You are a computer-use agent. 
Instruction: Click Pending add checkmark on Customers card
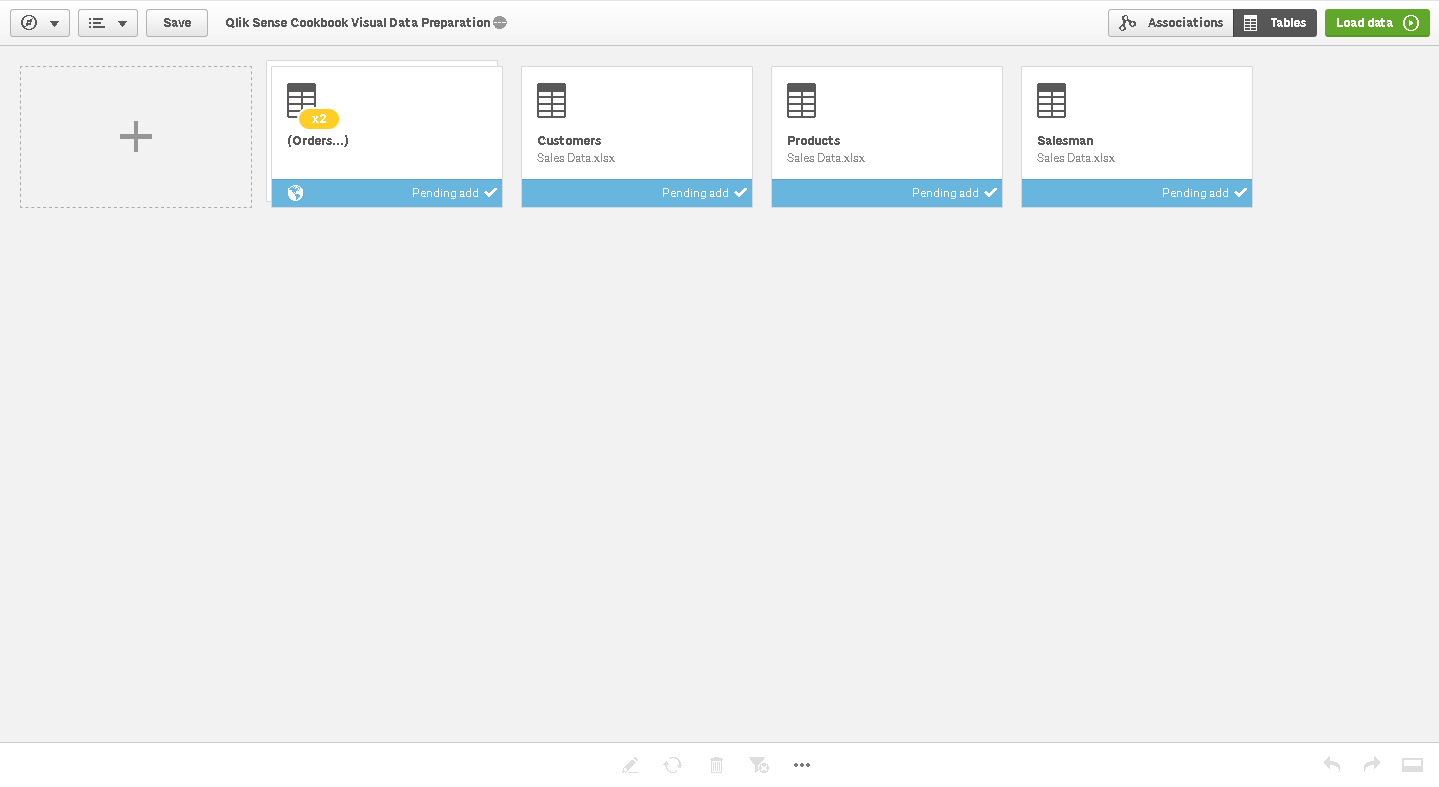(x=741, y=193)
